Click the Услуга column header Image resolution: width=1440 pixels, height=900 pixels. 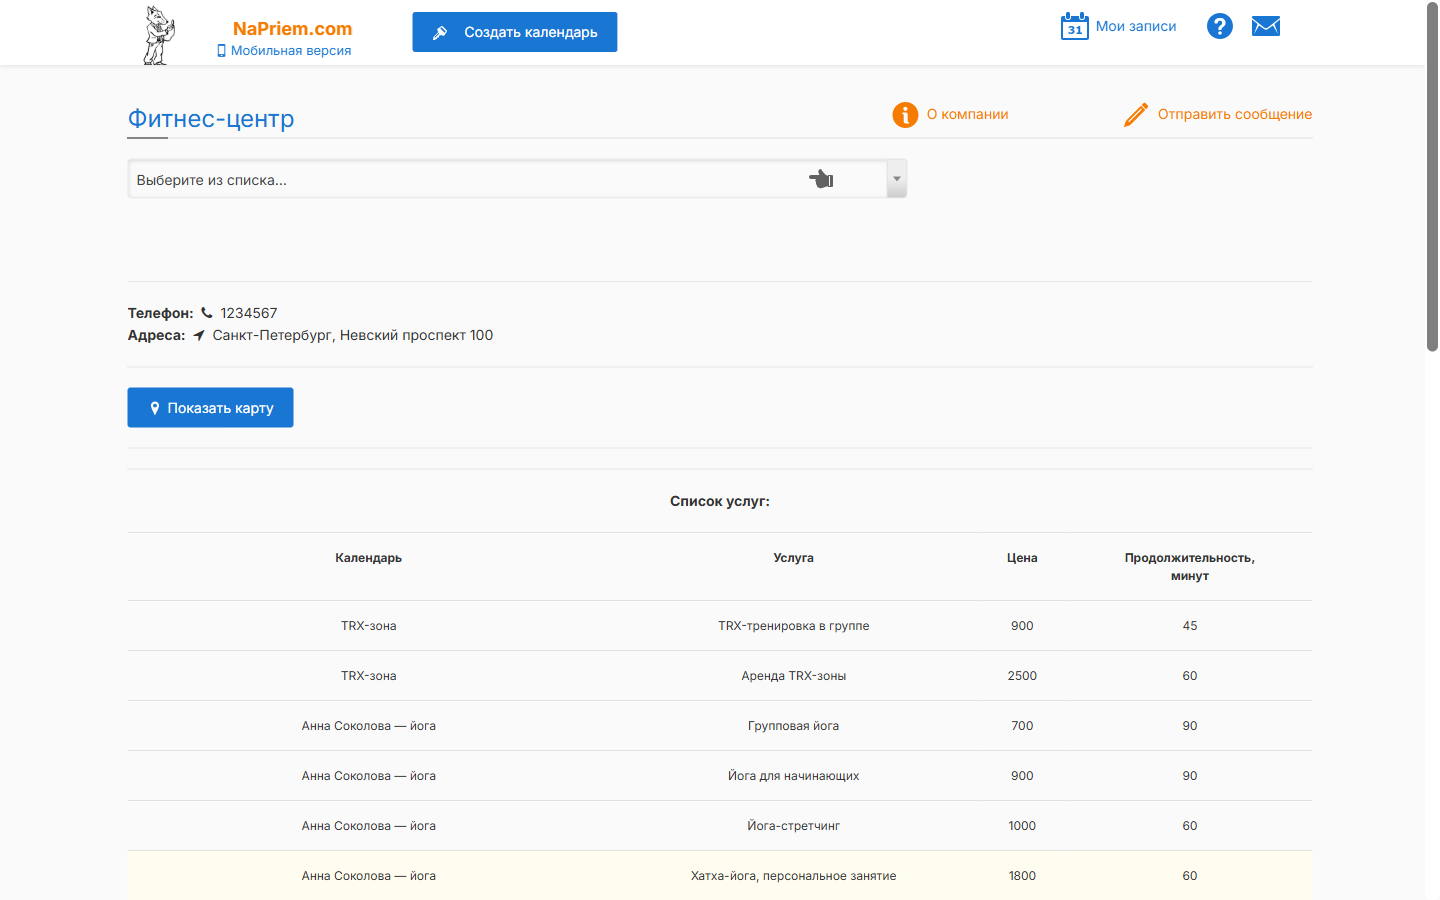tap(794, 558)
